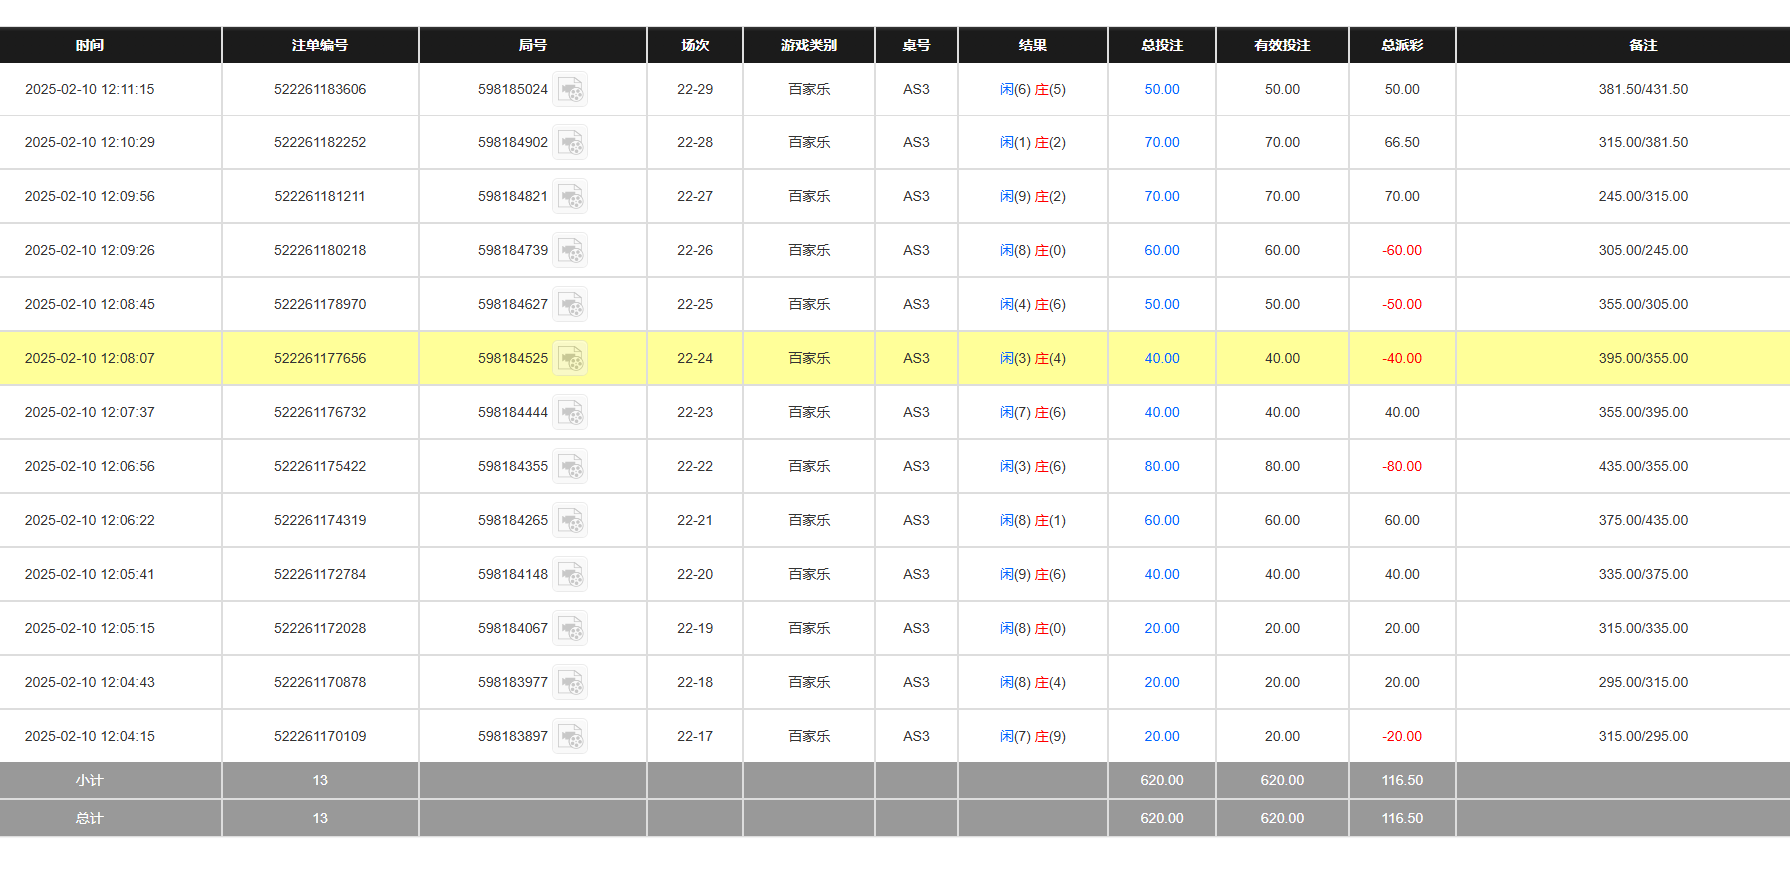This screenshot has height=879, width=1790.
Task: Click the 时间 column header
Action: (x=90, y=45)
